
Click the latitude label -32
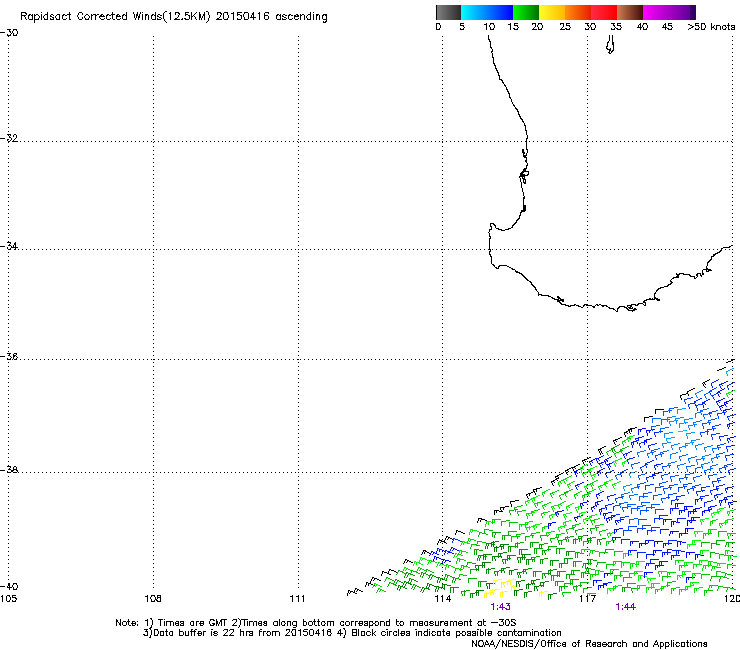(9, 138)
